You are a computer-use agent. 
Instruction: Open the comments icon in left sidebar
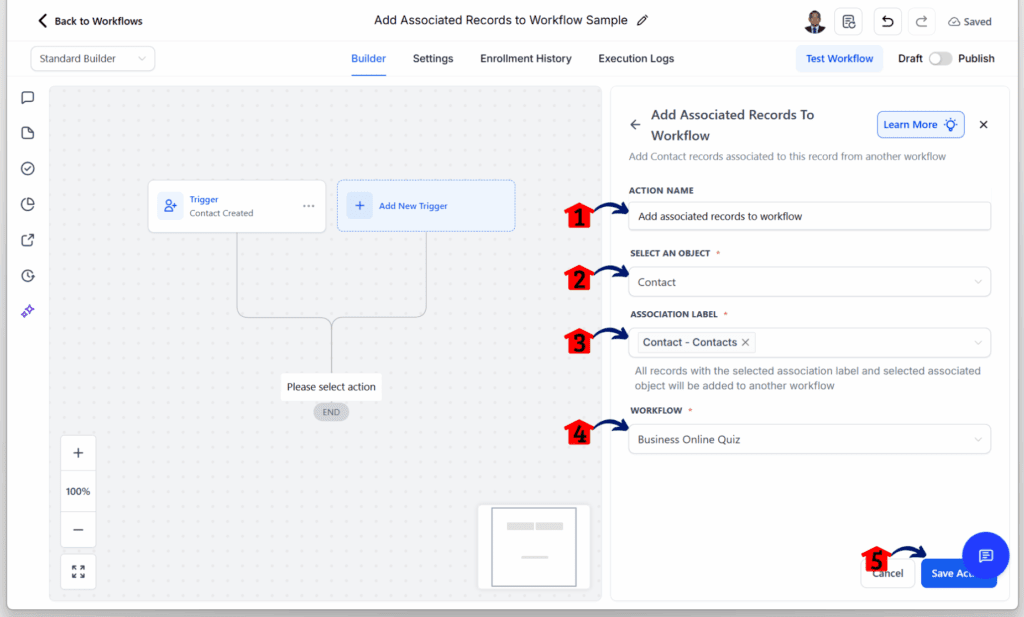click(x=28, y=98)
